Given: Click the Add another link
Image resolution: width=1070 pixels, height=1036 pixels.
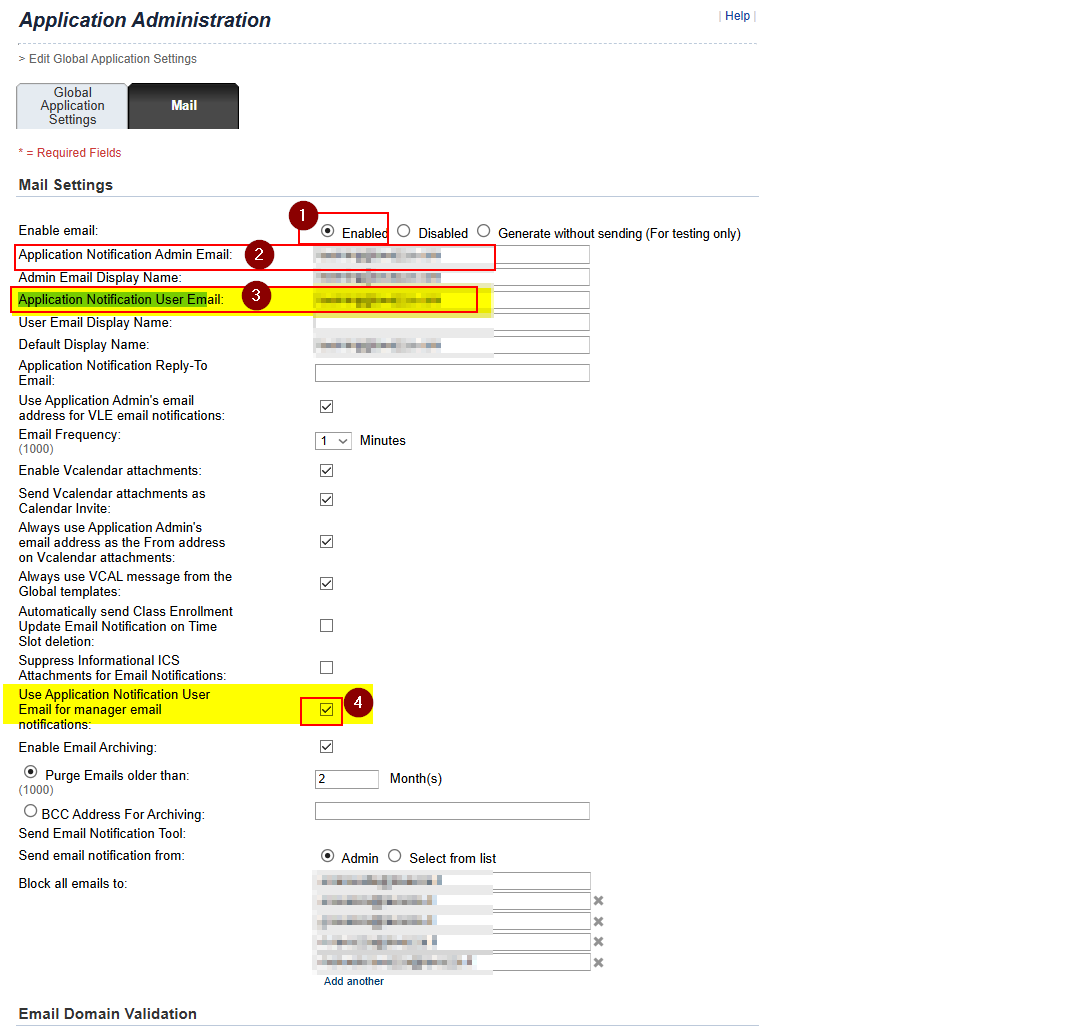Looking at the screenshot, I should [x=353, y=982].
